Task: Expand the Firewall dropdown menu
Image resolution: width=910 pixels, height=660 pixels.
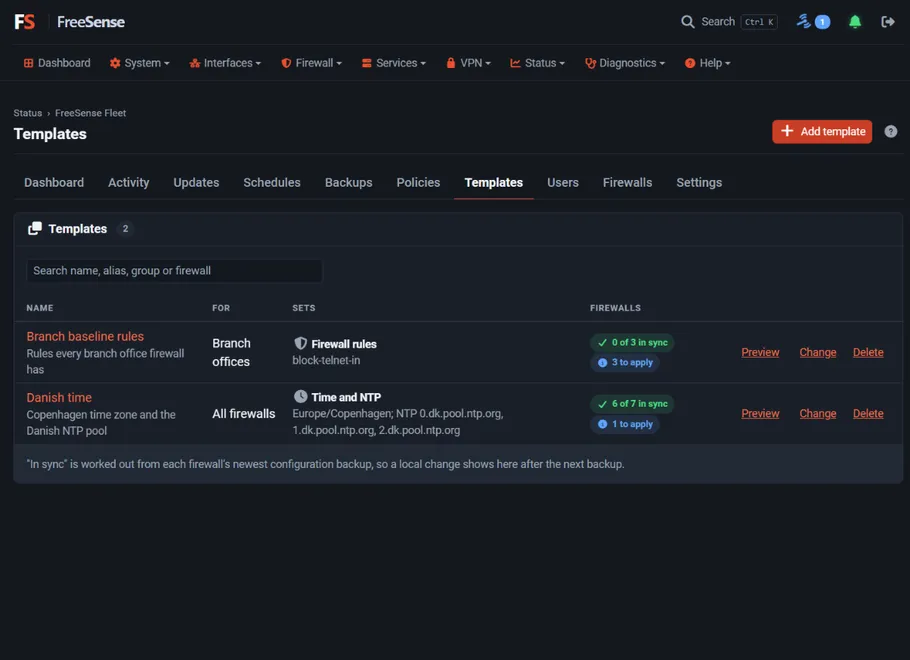Action: coord(312,63)
